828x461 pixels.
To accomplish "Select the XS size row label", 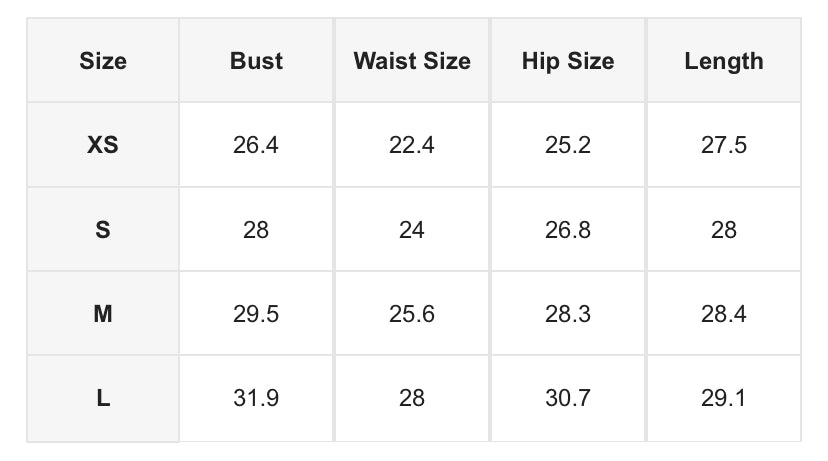I will [103, 145].
